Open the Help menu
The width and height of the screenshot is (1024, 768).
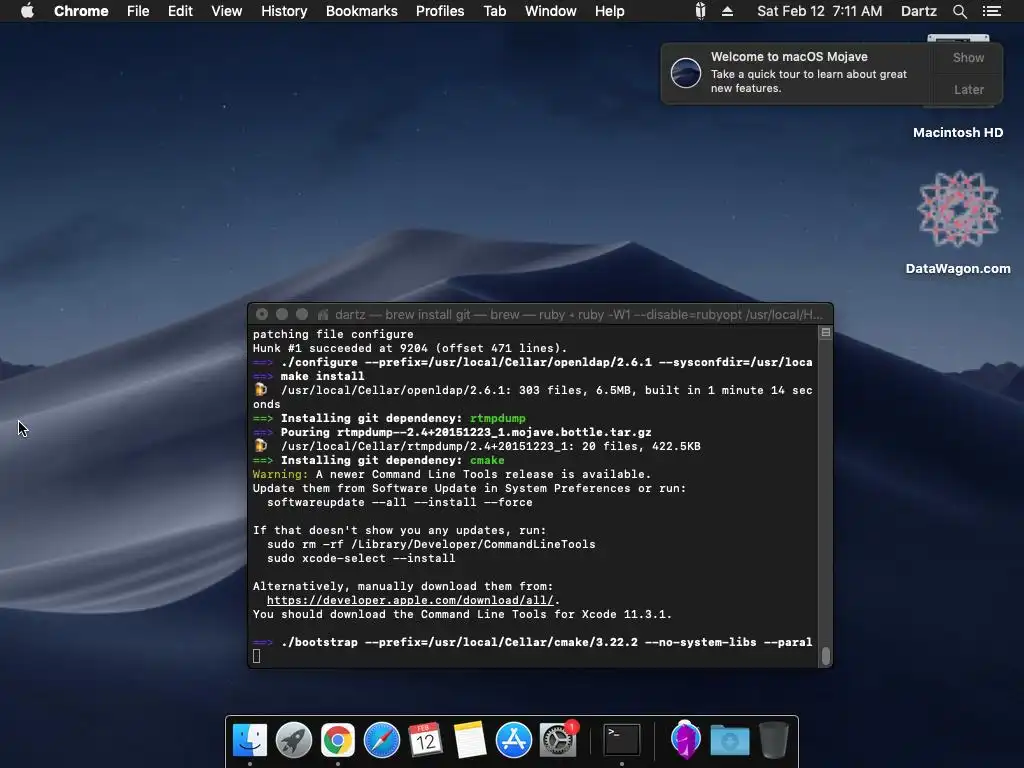(609, 11)
